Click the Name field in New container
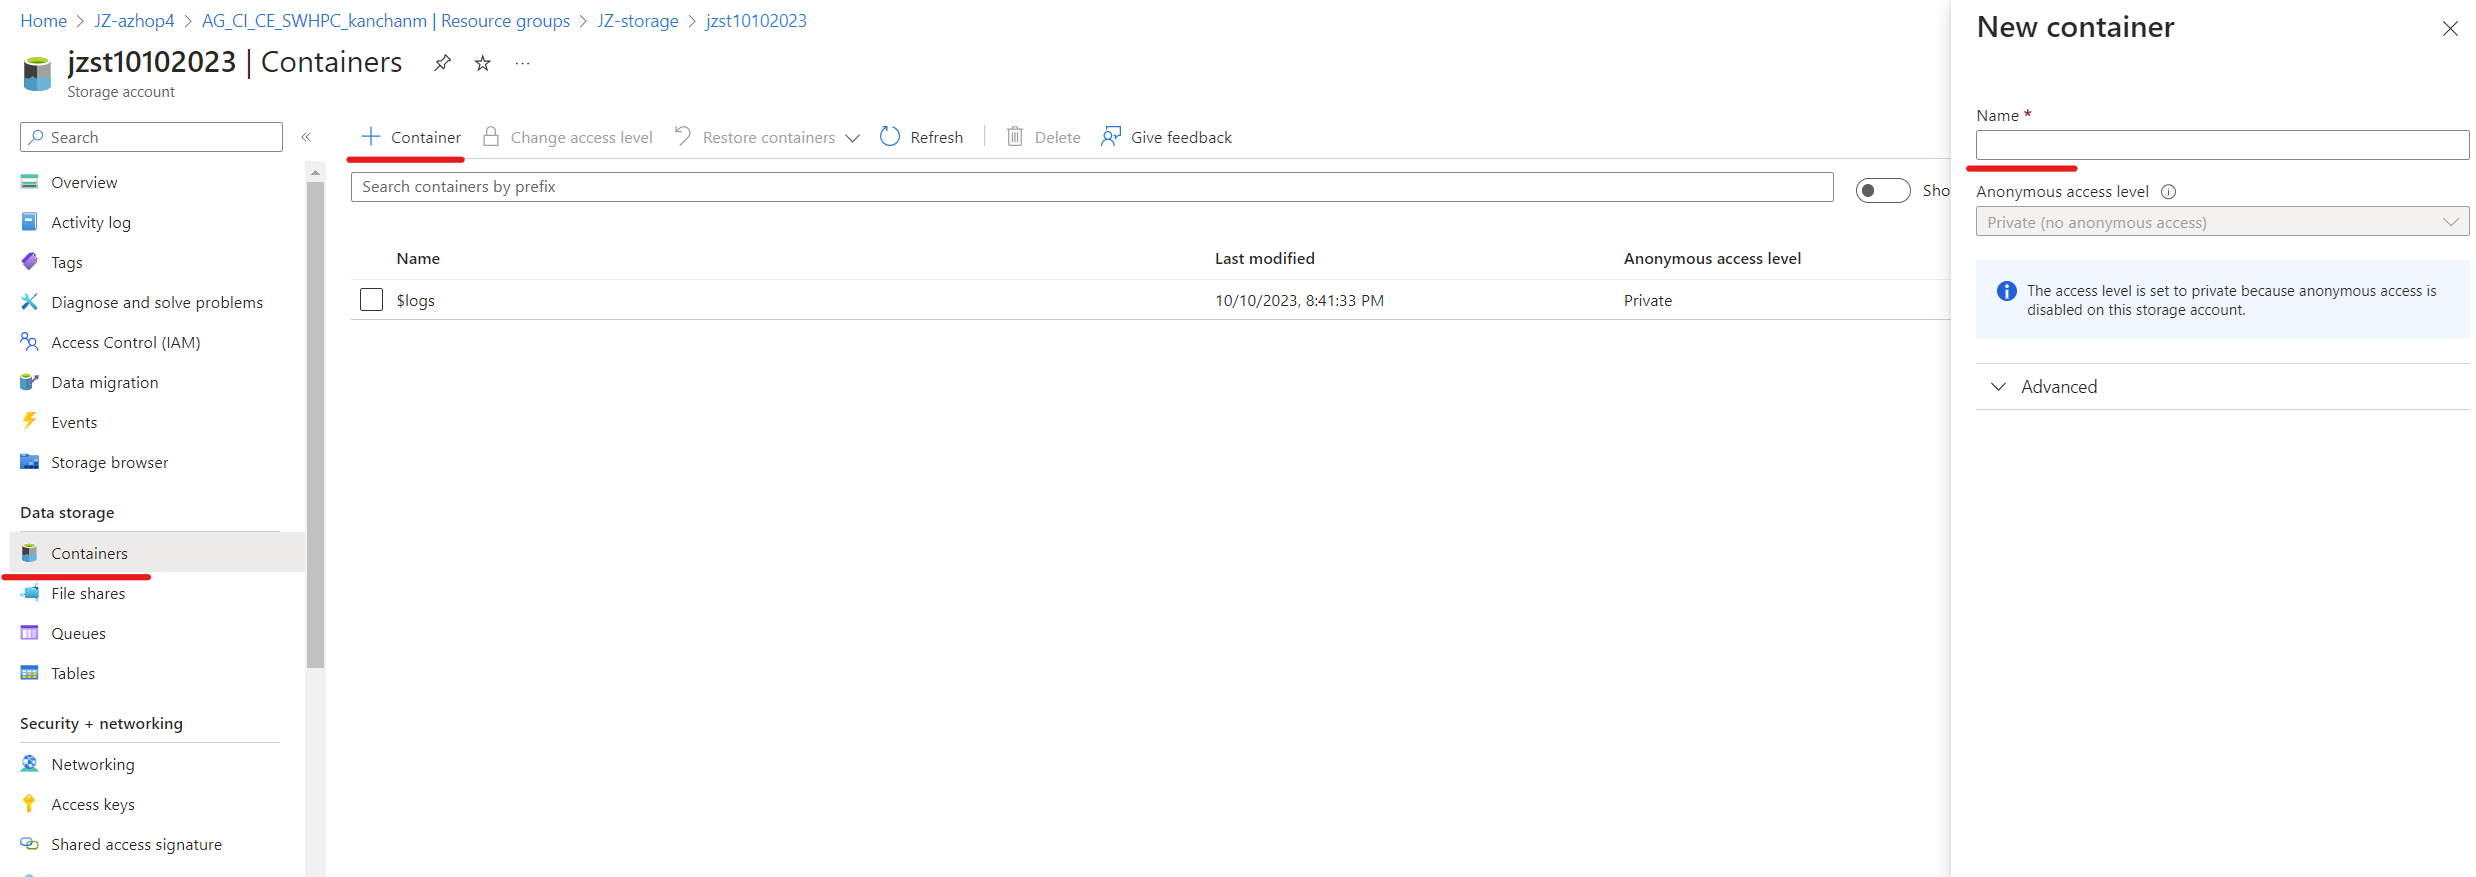2476x877 pixels. 2222,145
